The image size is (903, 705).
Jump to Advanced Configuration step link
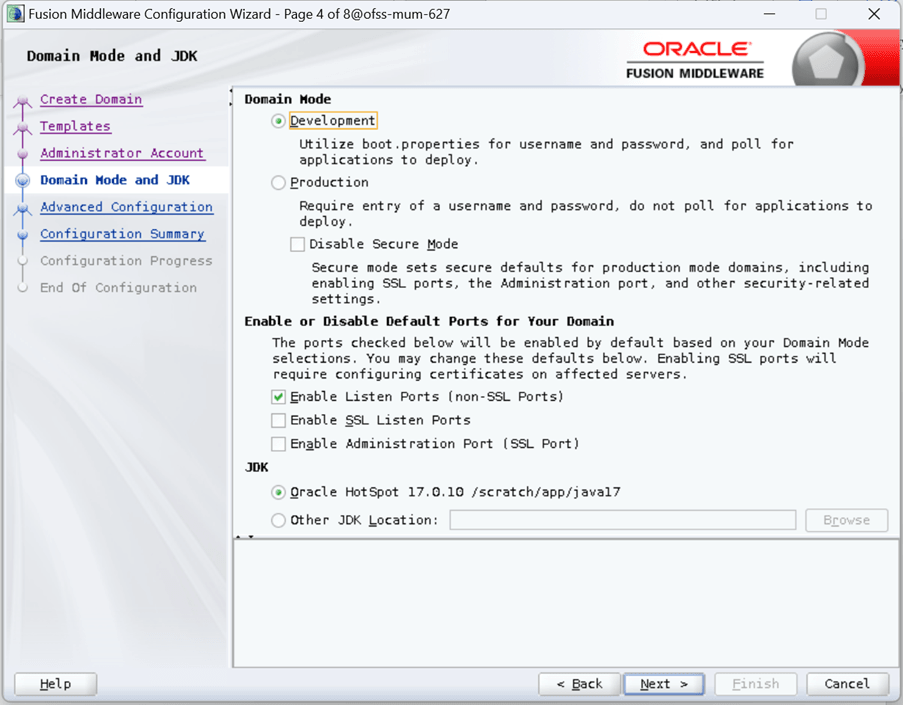click(x=126, y=207)
